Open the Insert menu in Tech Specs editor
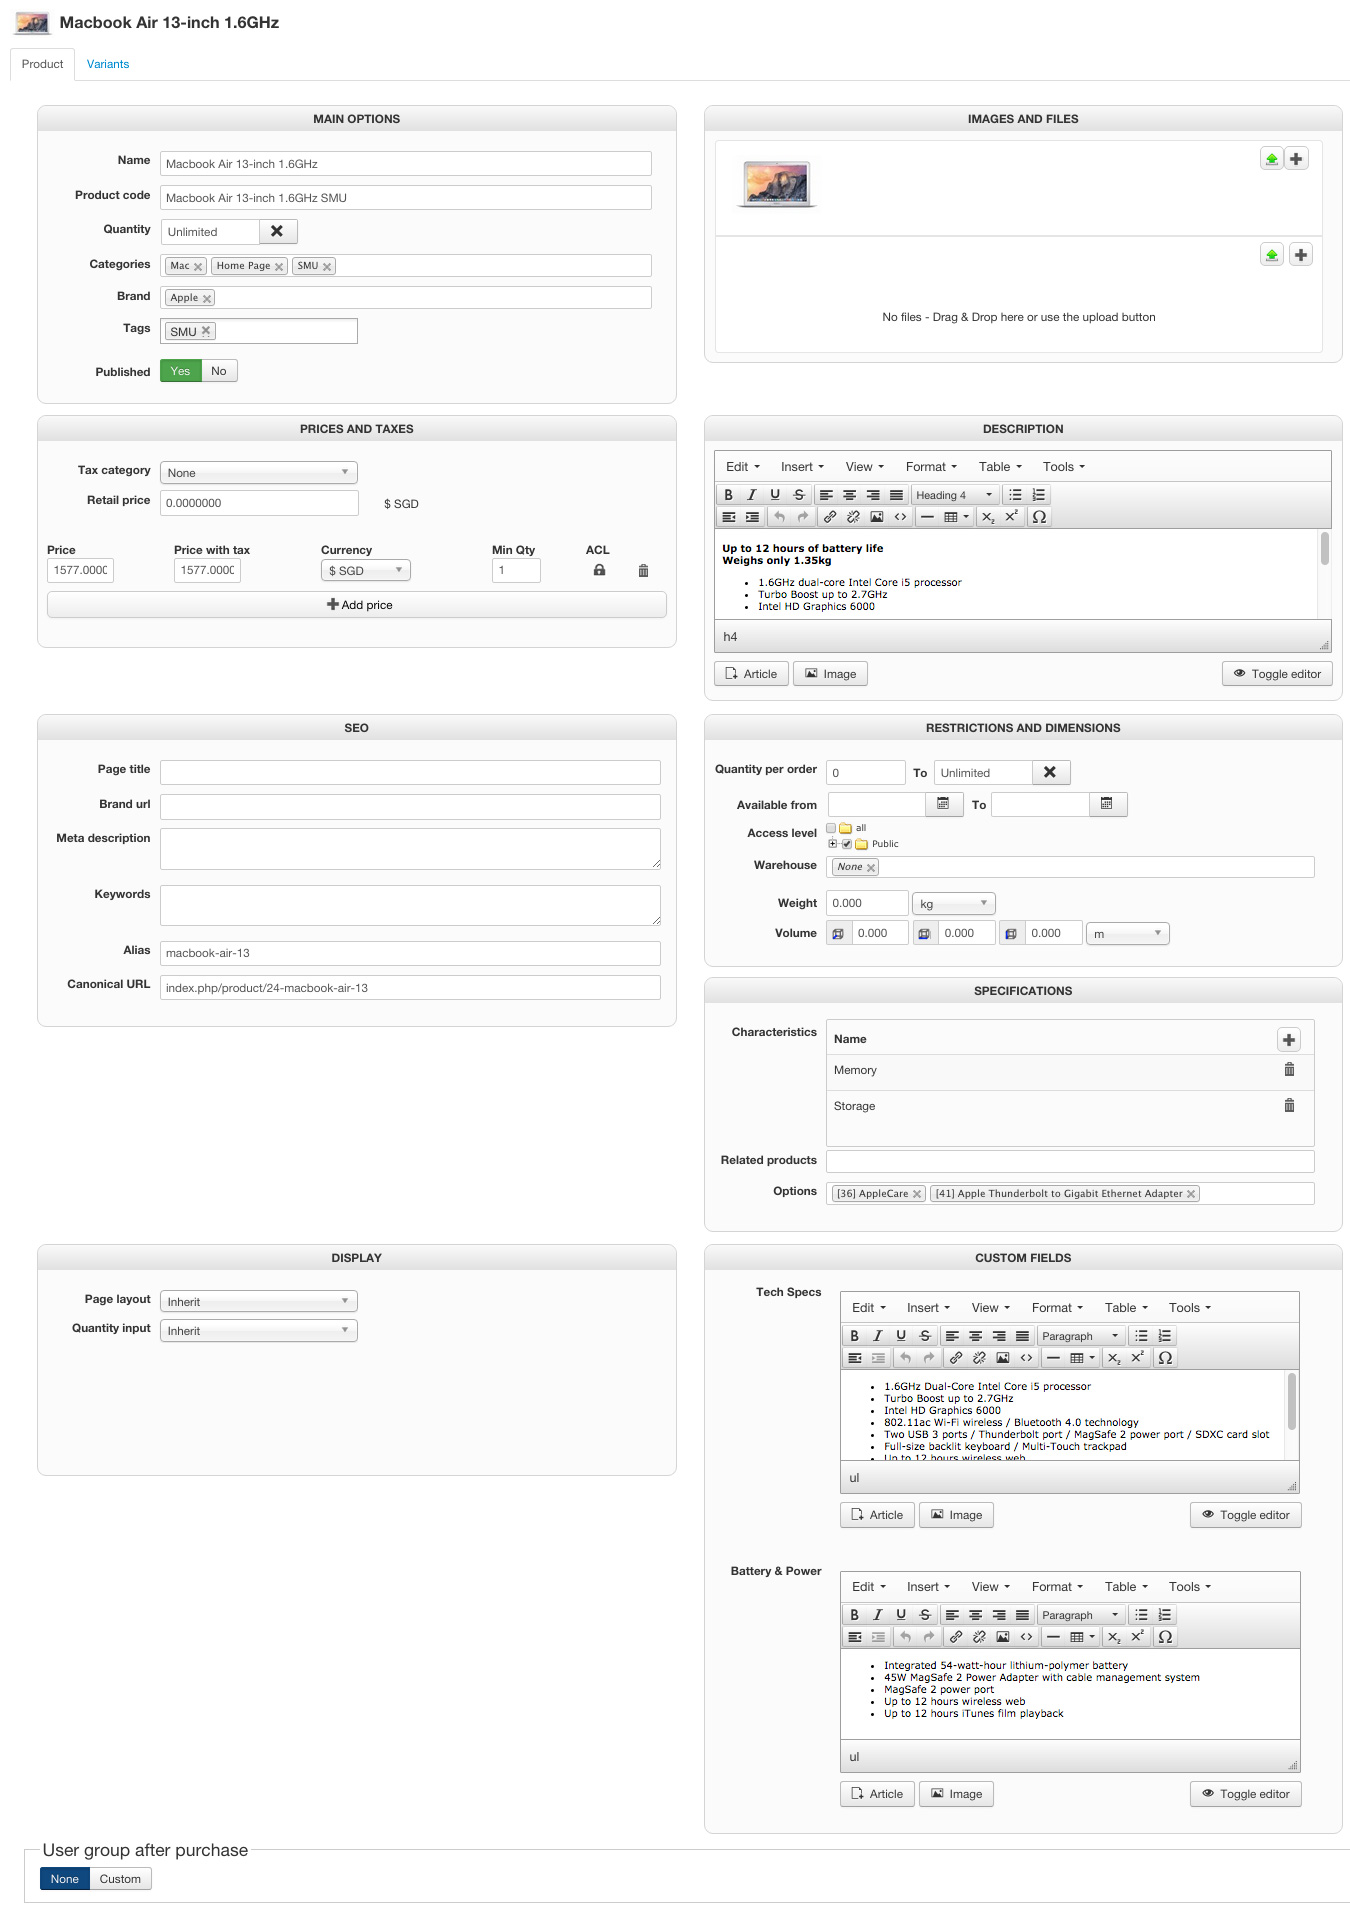 point(928,1308)
